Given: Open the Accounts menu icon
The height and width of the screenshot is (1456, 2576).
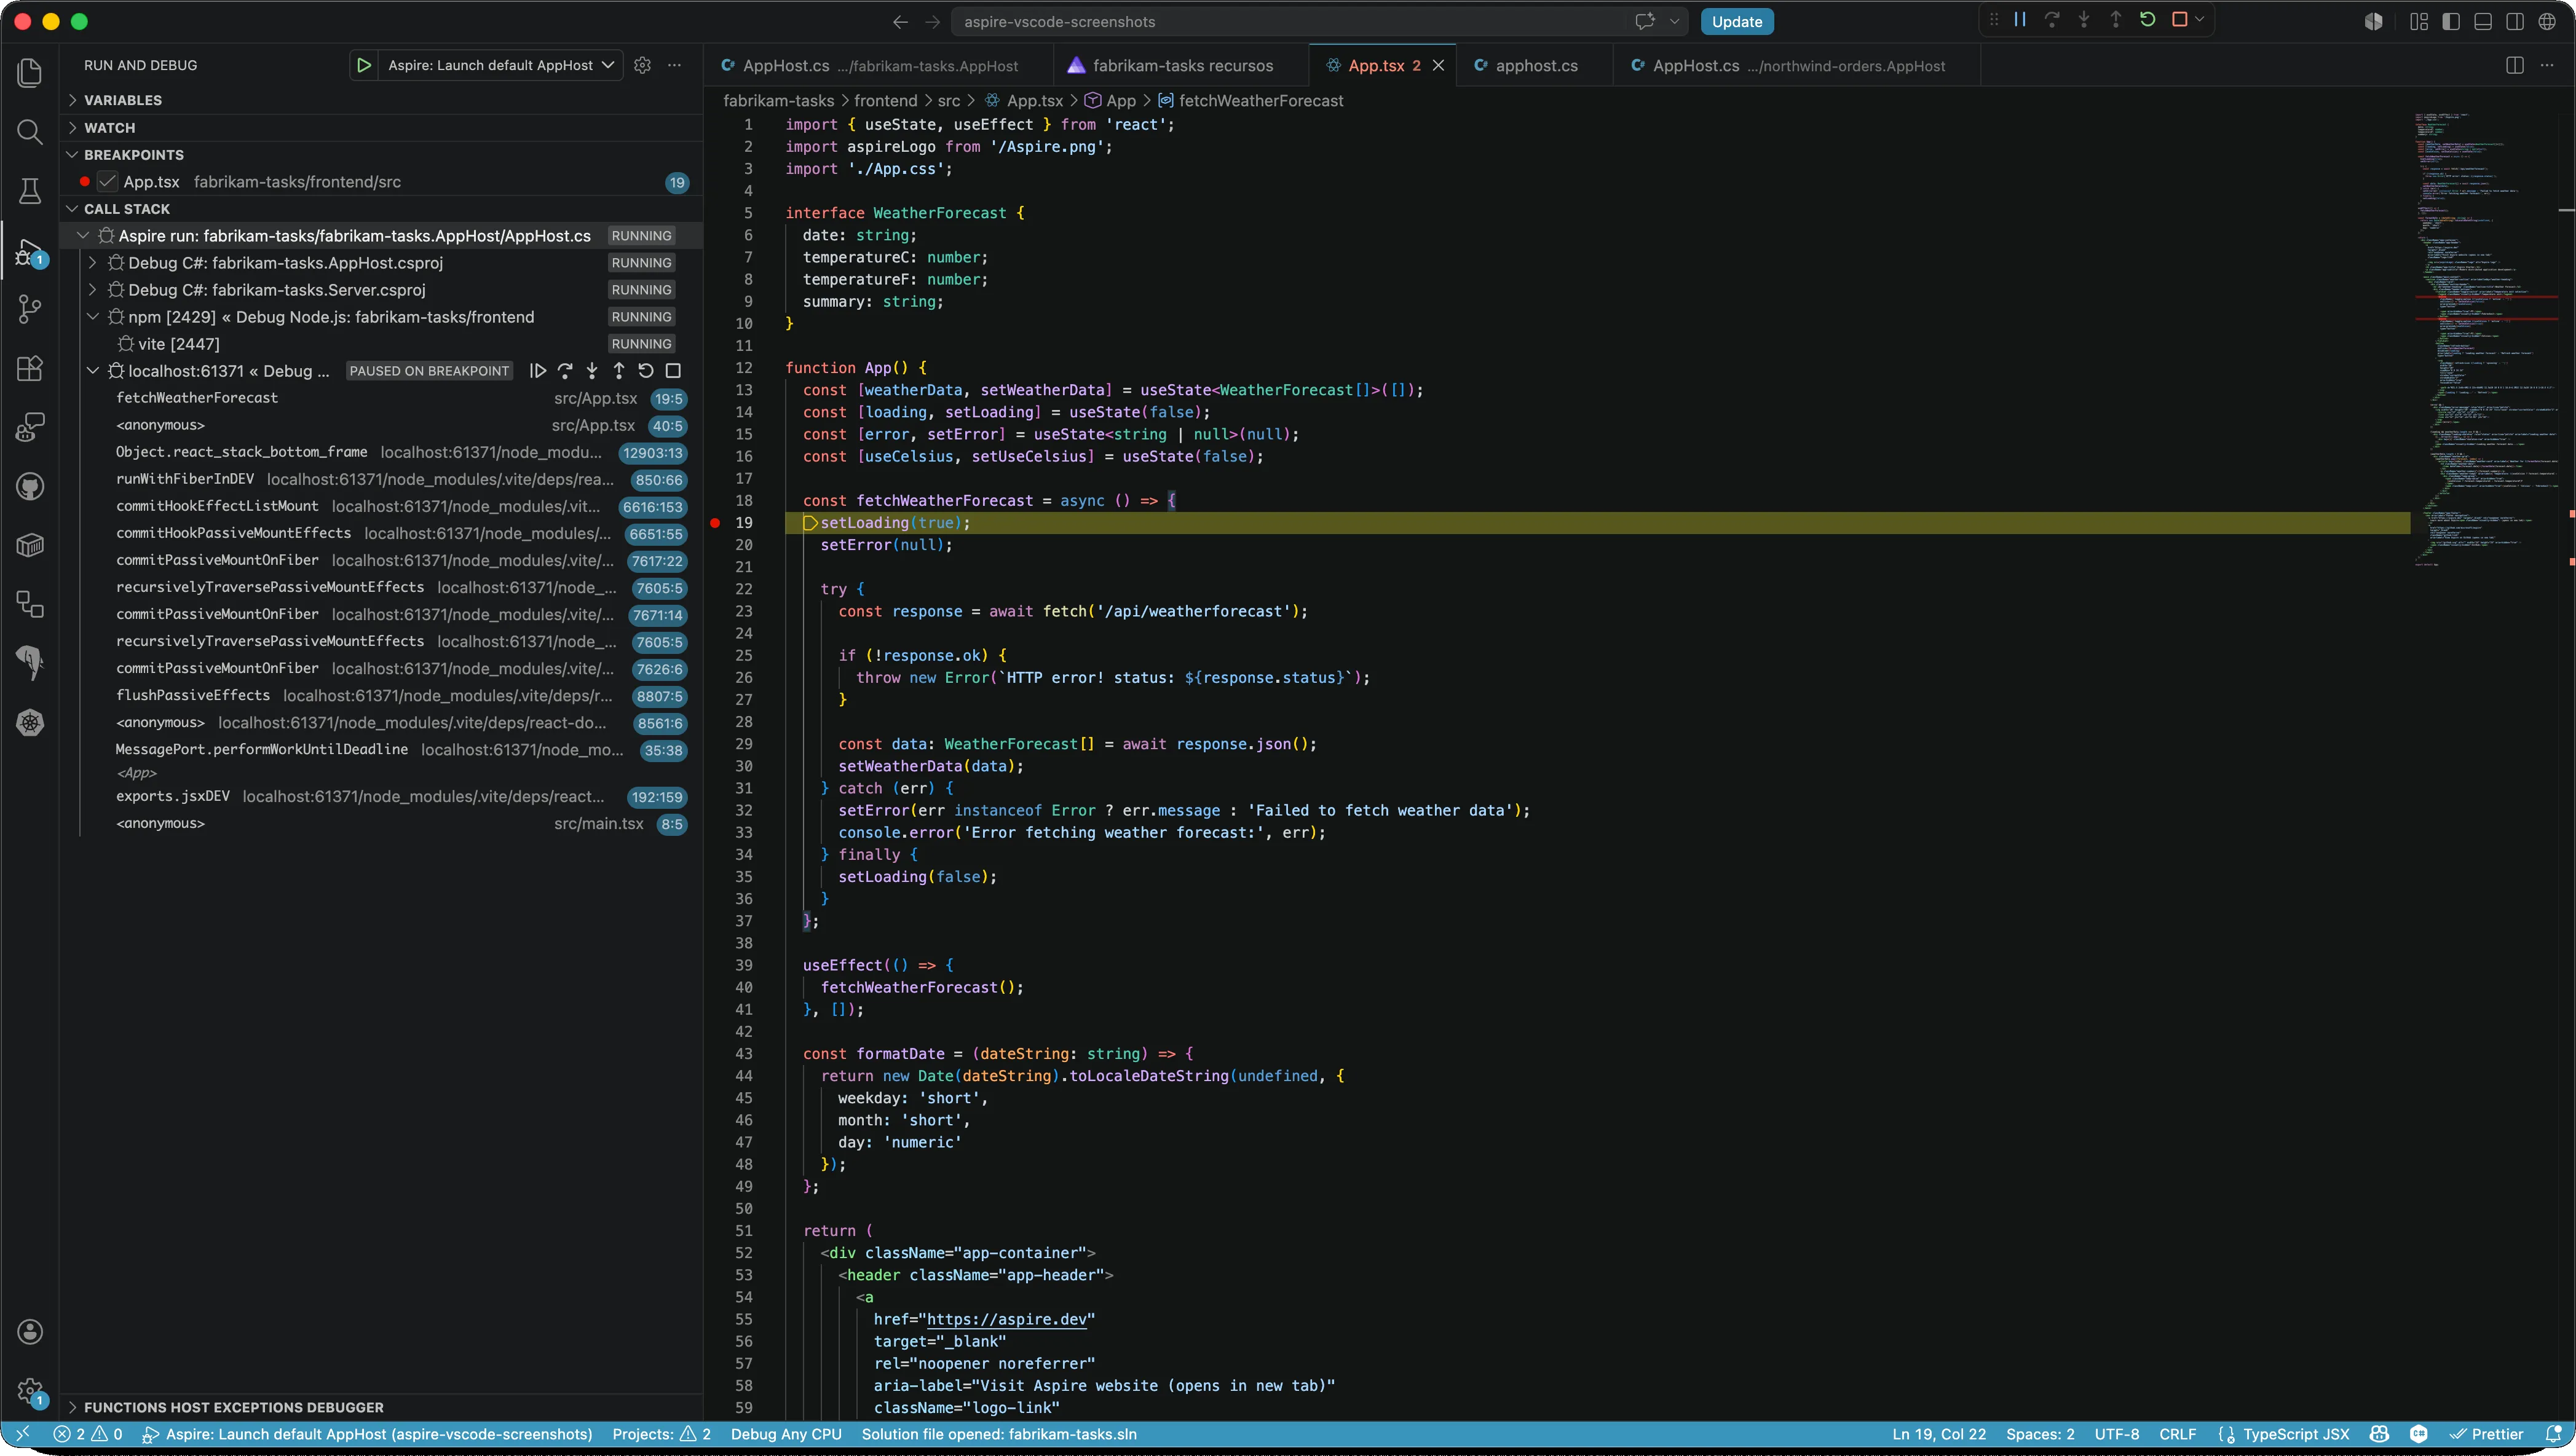Looking at the screenshot, I should (30, 1332).
